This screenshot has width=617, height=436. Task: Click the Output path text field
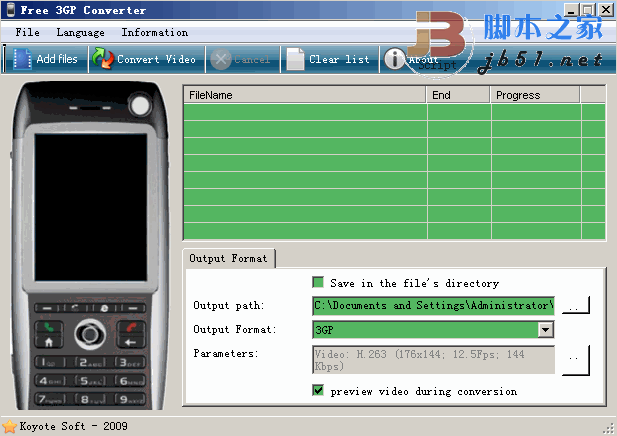coord(433,306)
